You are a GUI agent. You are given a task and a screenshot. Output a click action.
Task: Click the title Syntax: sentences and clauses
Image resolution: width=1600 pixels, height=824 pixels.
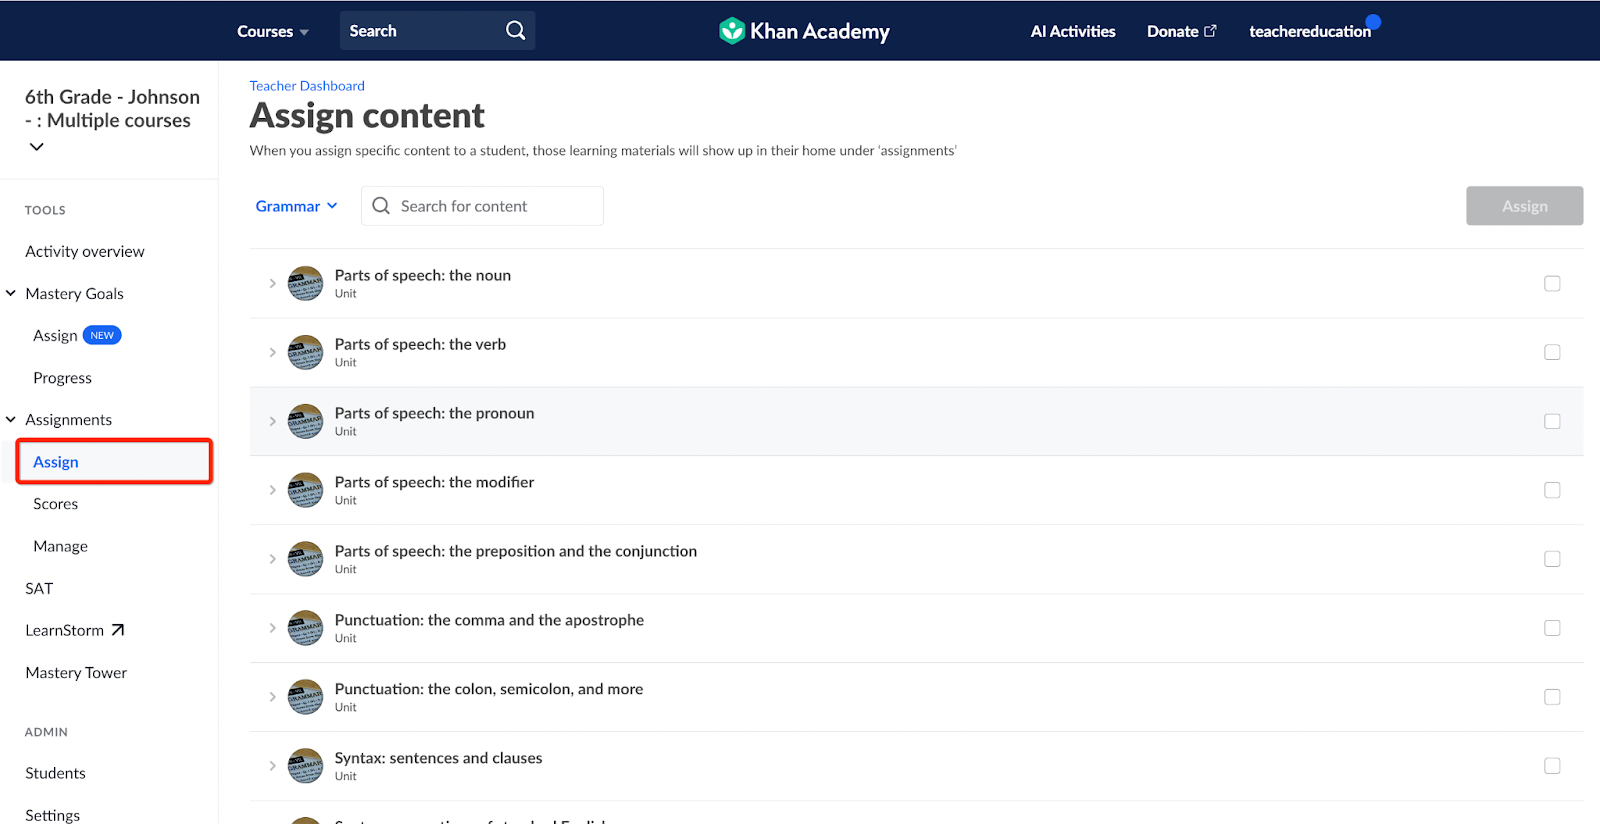(438, 758)
